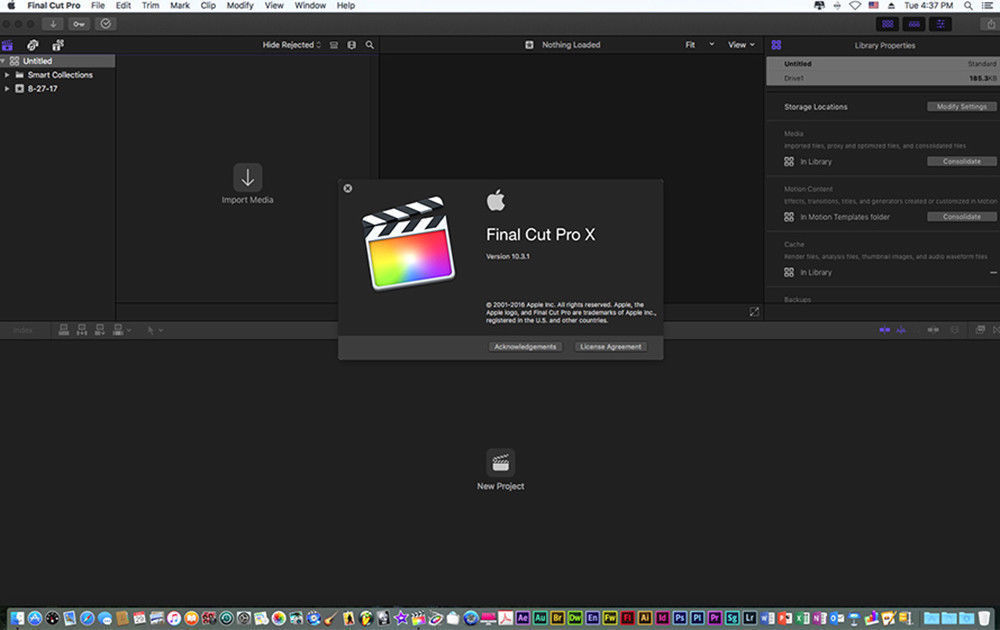Image resolution: width=1000 pixels, height=630 pixels.
Task: Open the Titles and Generators sidebar
Action: click(58, 45)
